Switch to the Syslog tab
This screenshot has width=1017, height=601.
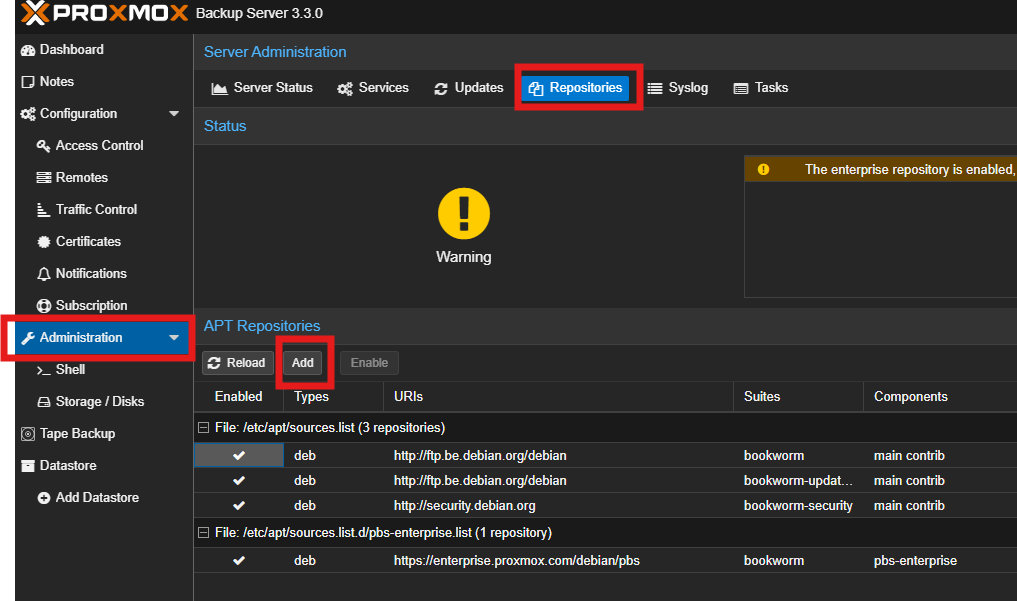pos(678,88)
